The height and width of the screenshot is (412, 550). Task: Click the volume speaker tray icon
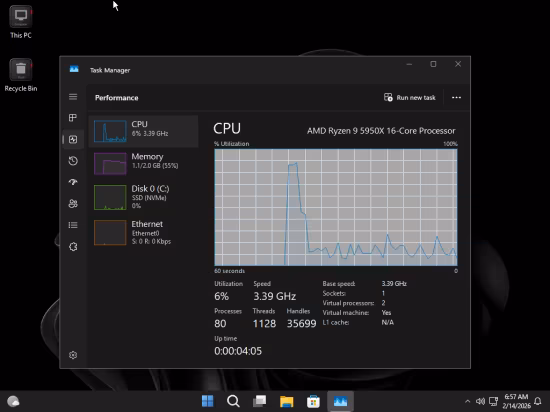480,401
